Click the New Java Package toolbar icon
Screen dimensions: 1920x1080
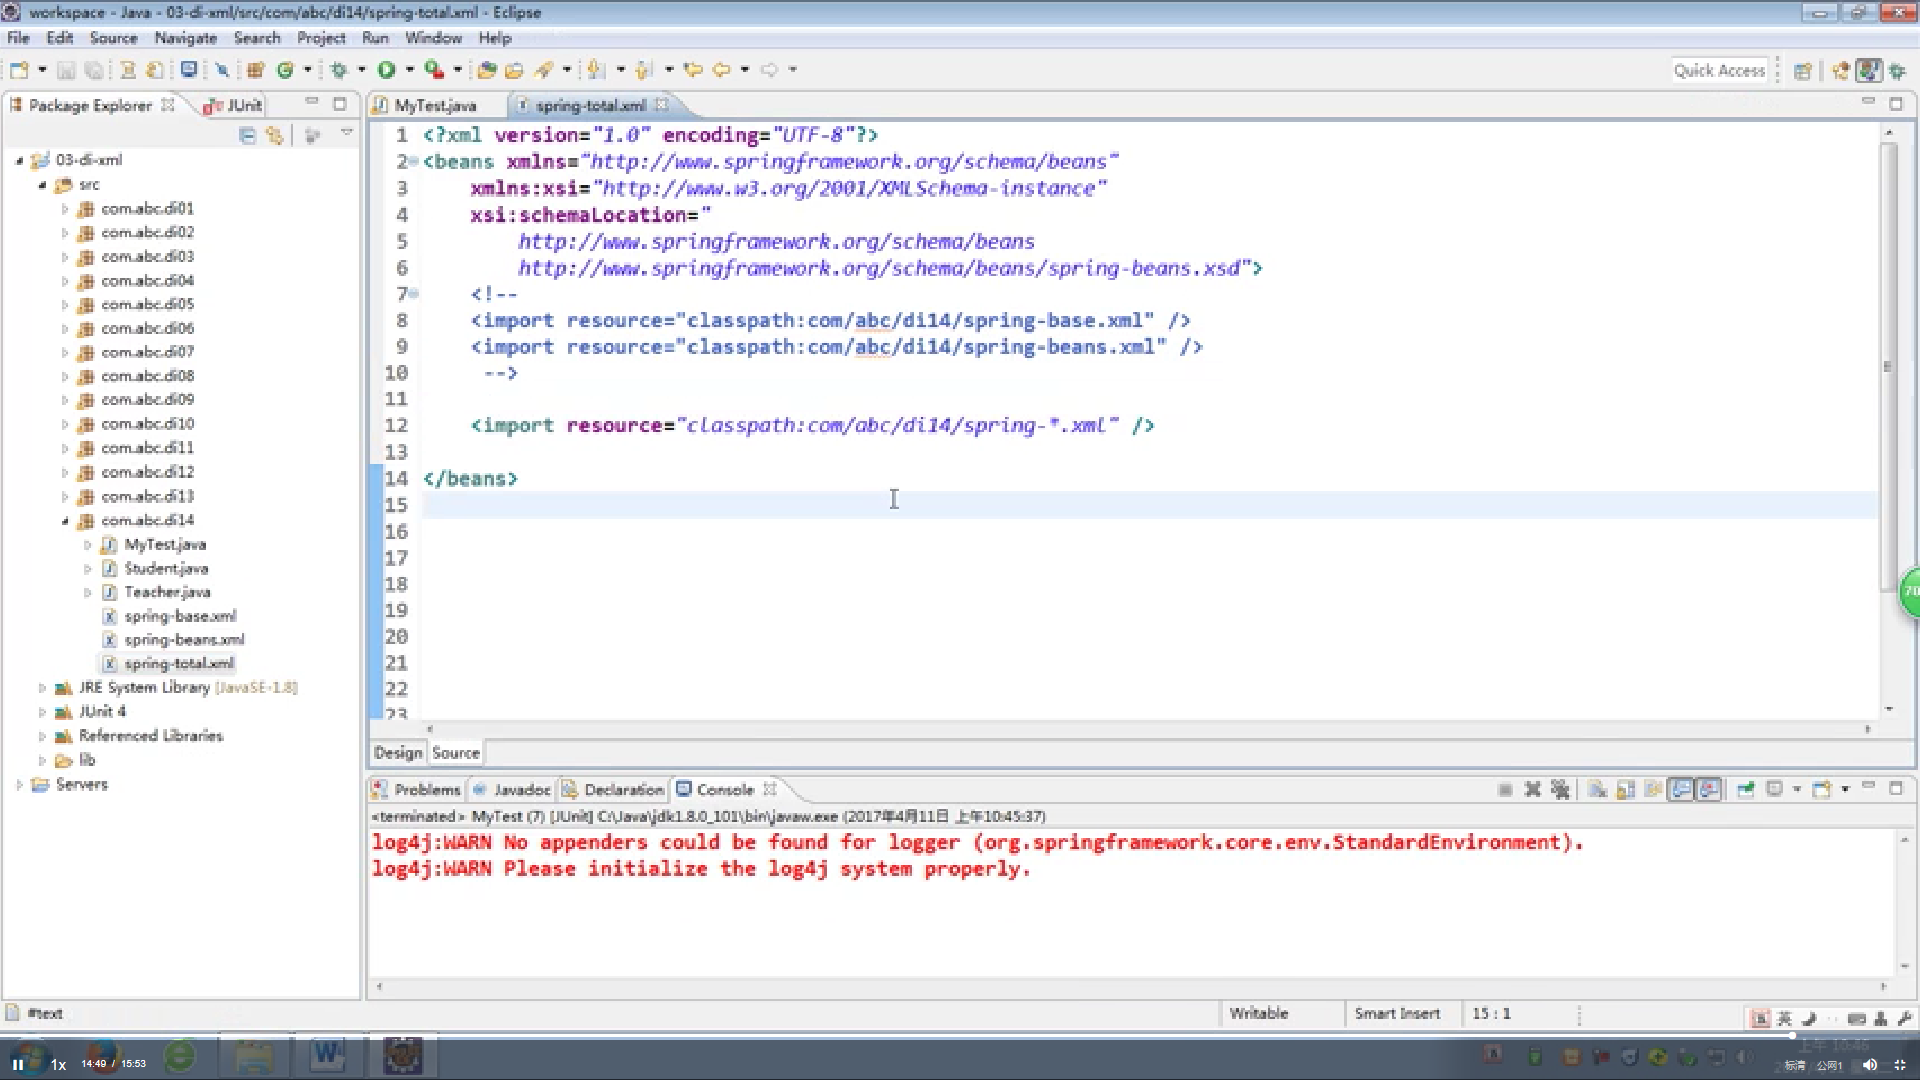255,70
